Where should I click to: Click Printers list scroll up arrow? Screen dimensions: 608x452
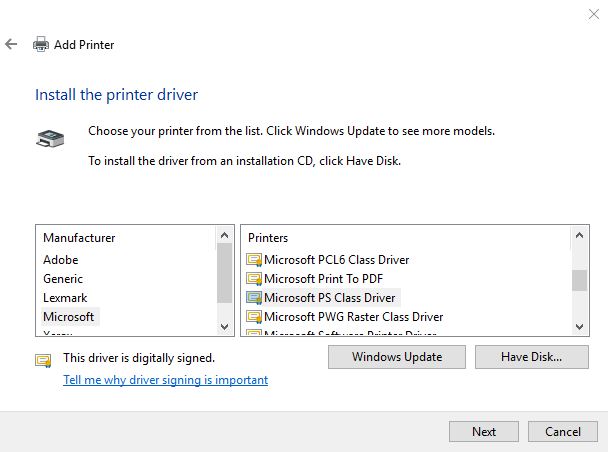pyautogui.click(x=579, y=235)
